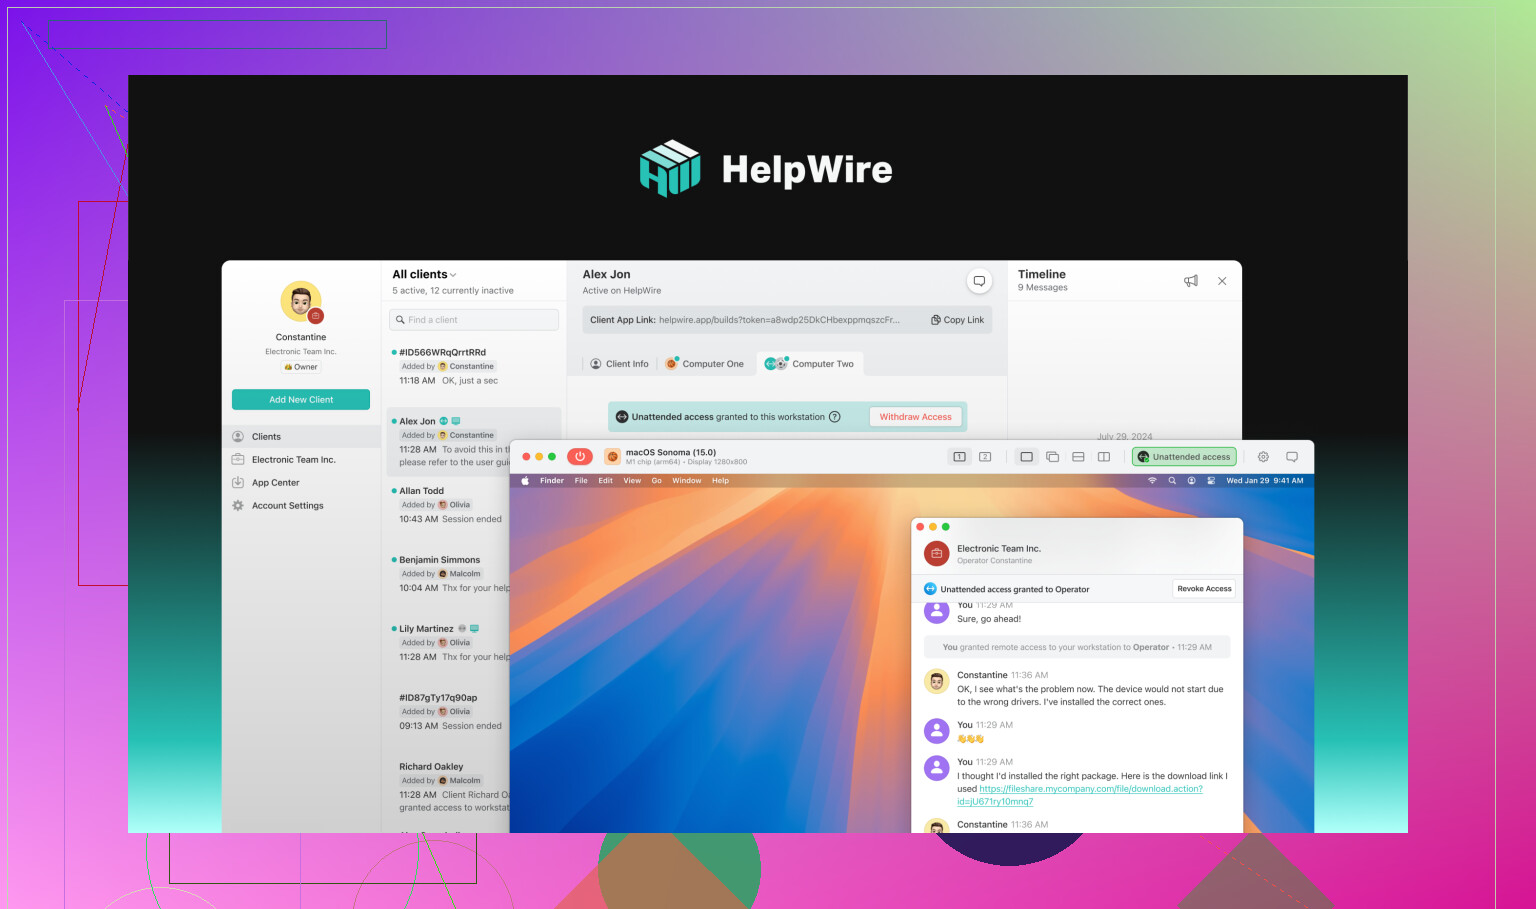Select the overlapping windows view icon

pyautogui.click(x=1052, y=457)
